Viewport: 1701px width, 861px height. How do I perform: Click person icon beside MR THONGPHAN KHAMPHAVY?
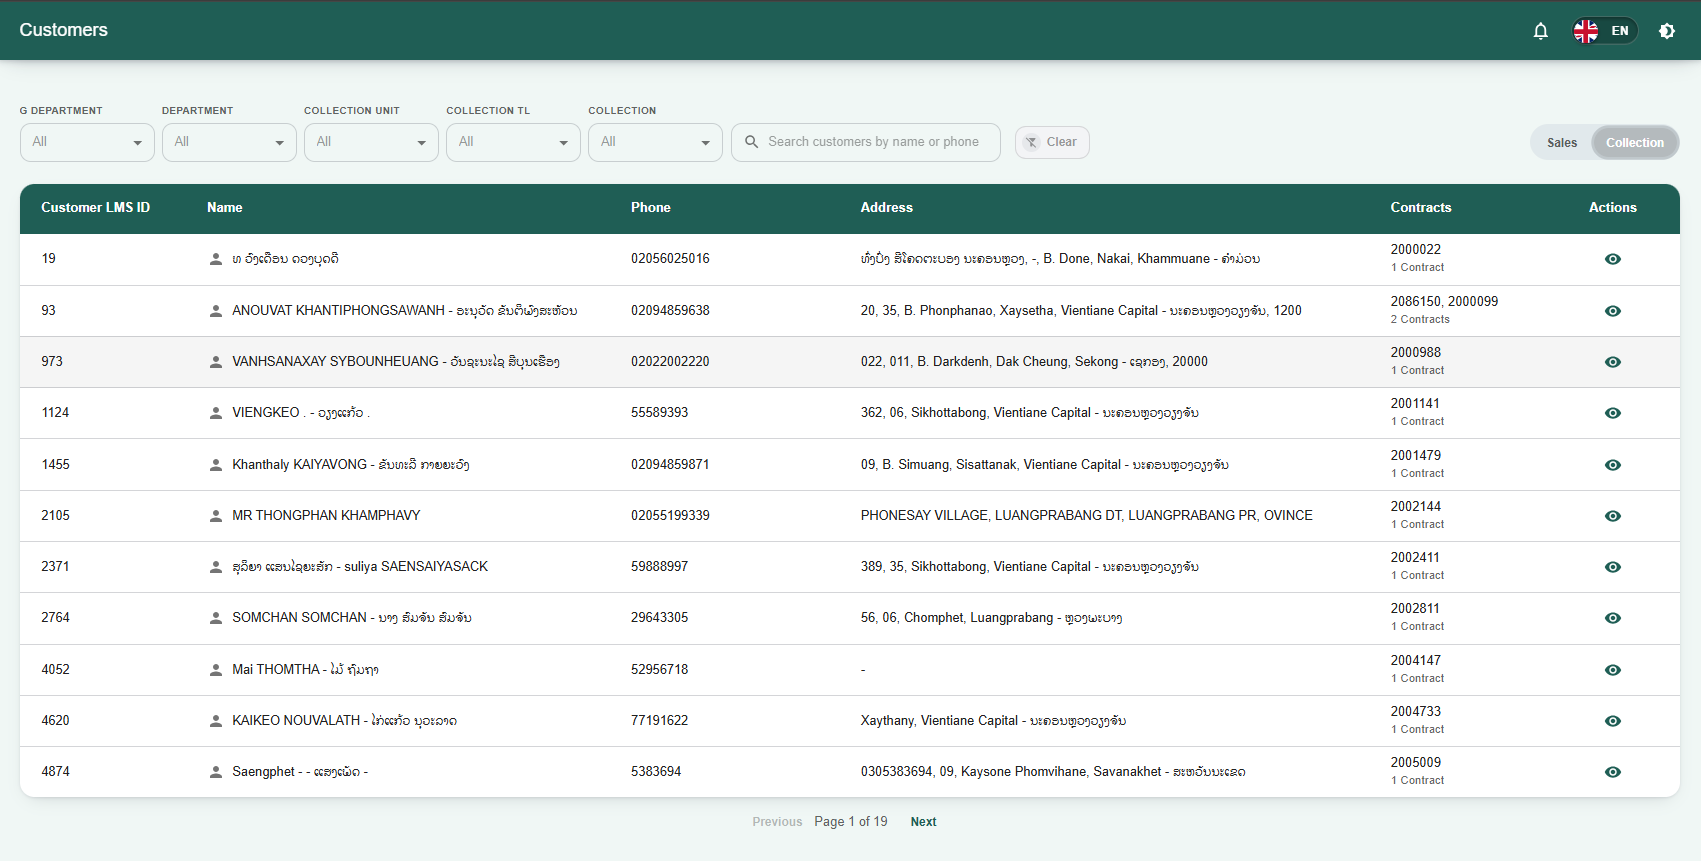click(x=216, y=516)
